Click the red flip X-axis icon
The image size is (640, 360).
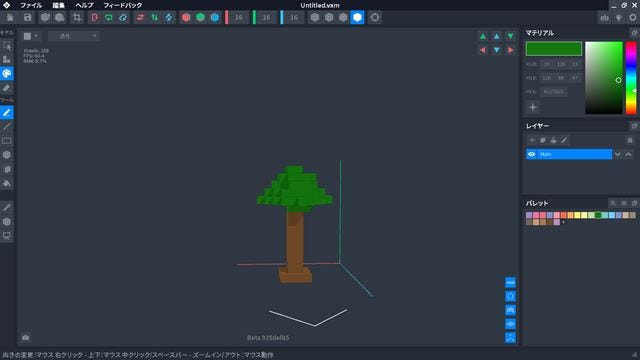click(x=95, y=18)
